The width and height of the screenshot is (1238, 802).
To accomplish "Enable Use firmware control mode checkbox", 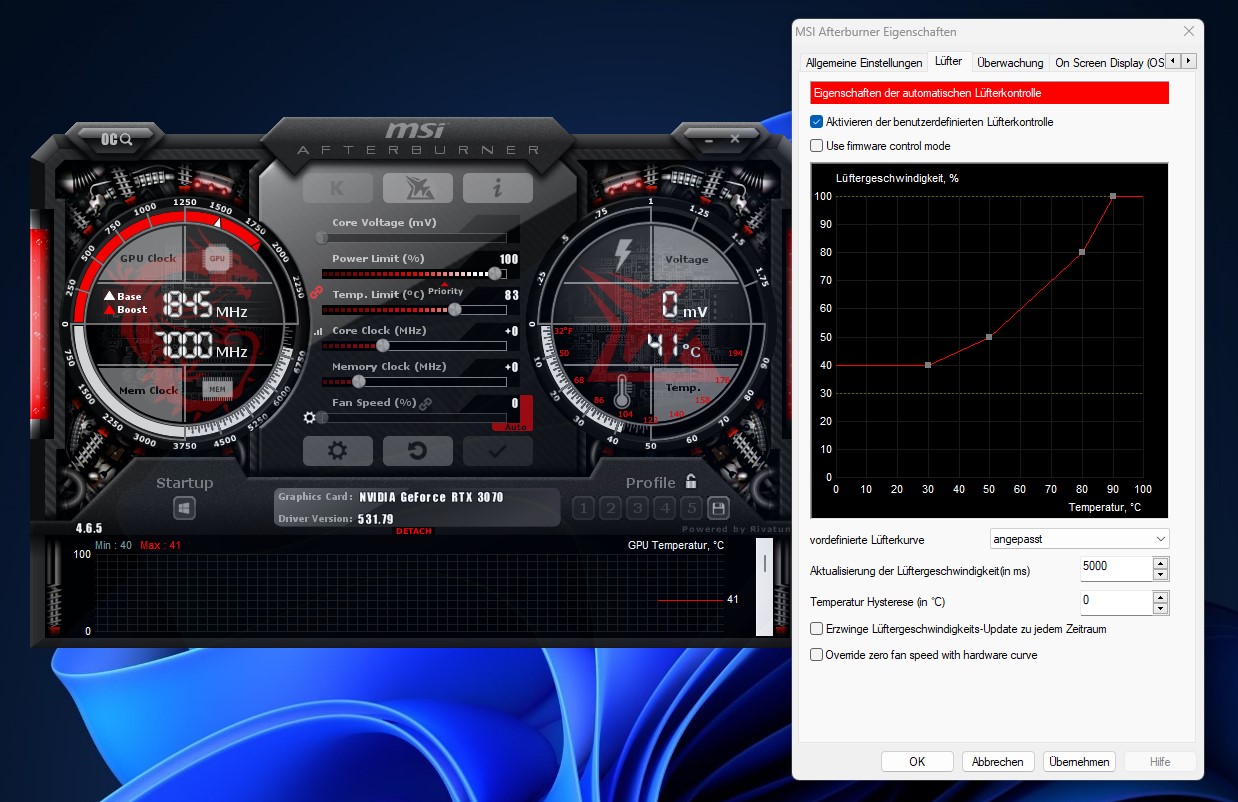I will point(817,146).
